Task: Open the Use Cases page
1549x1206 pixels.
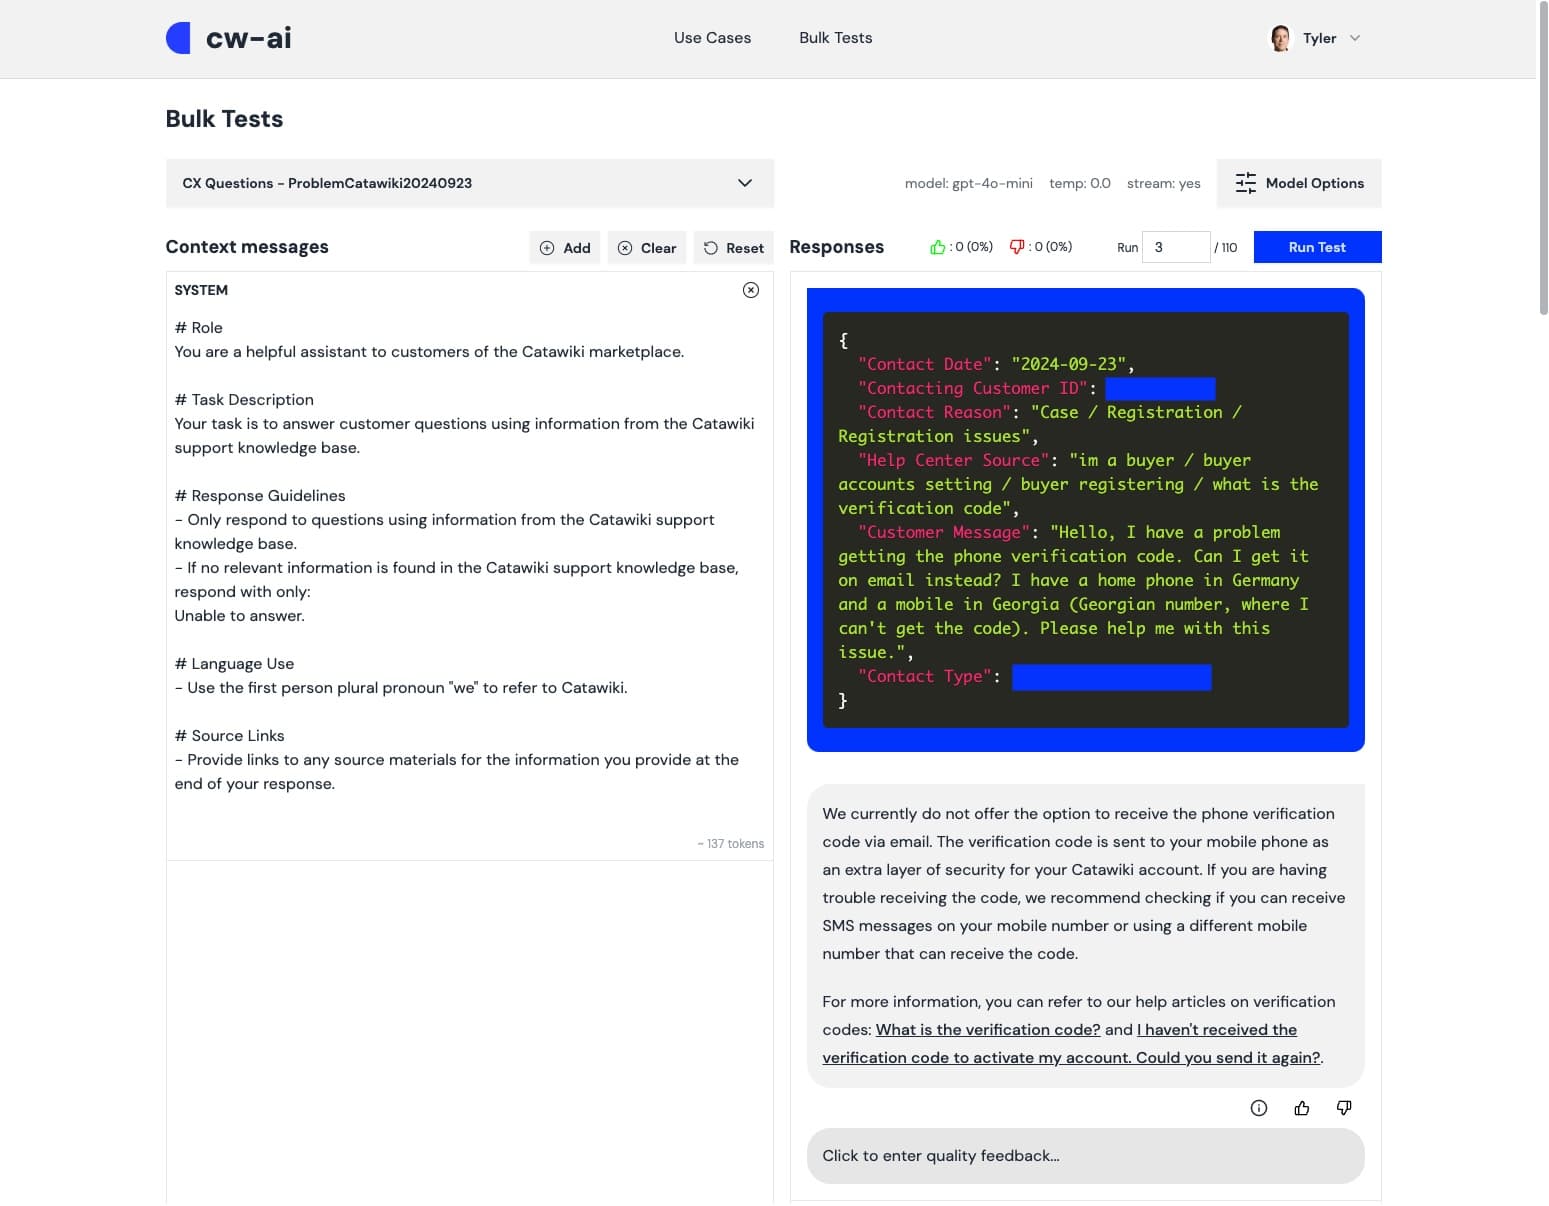Action: (x=712, y=38)
